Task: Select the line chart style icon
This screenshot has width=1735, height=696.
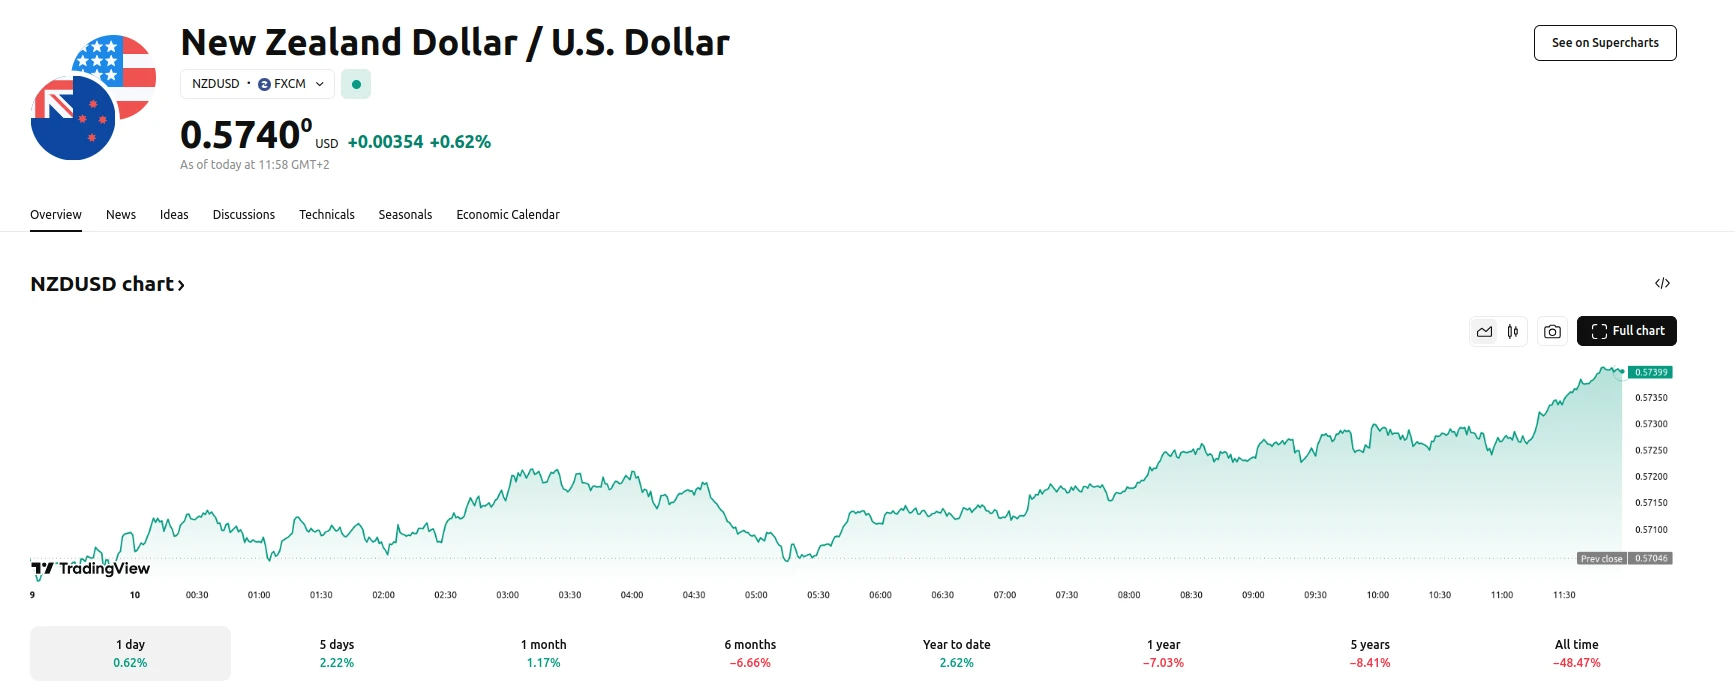Action: (x=1484, y=330)
